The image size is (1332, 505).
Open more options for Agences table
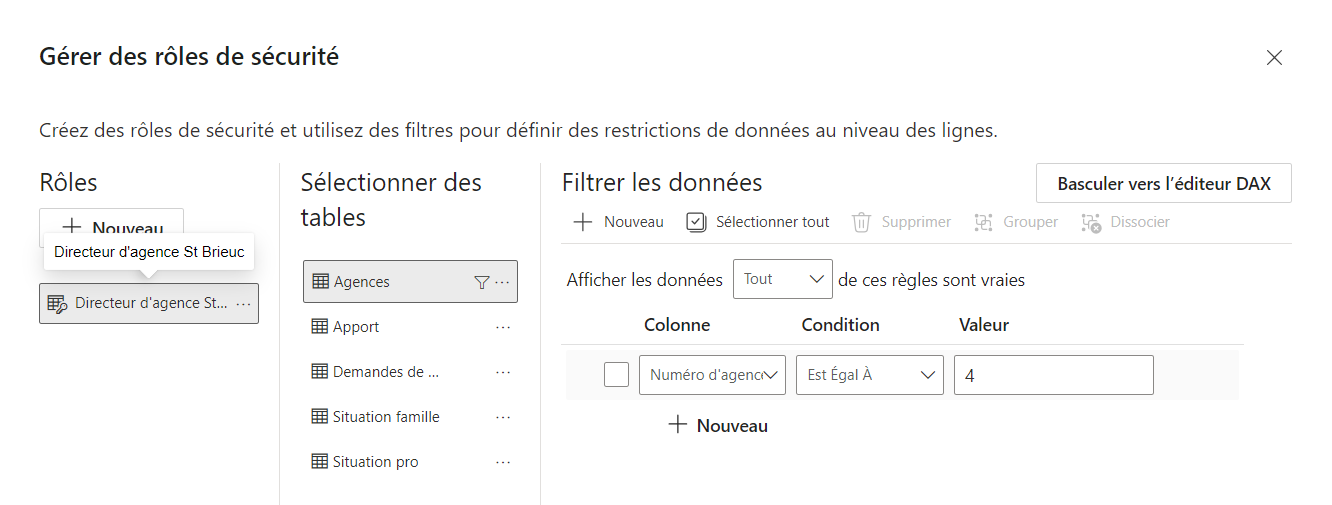(503, 283)
